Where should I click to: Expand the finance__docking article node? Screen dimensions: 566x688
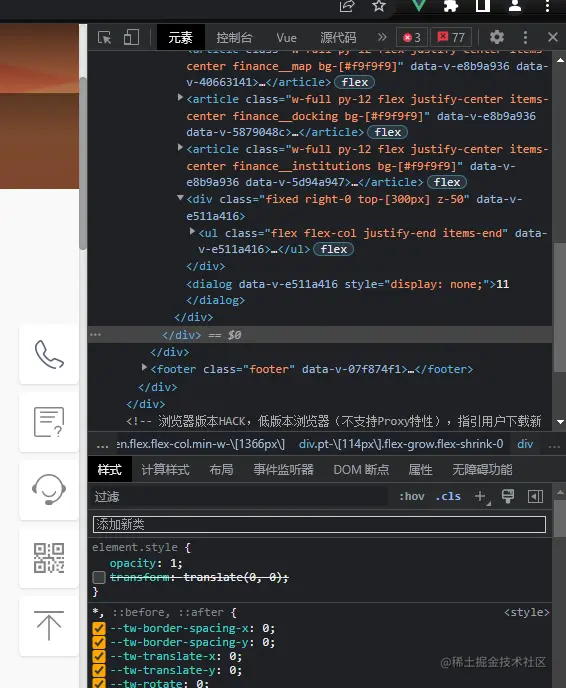click(x=180, y=97)
